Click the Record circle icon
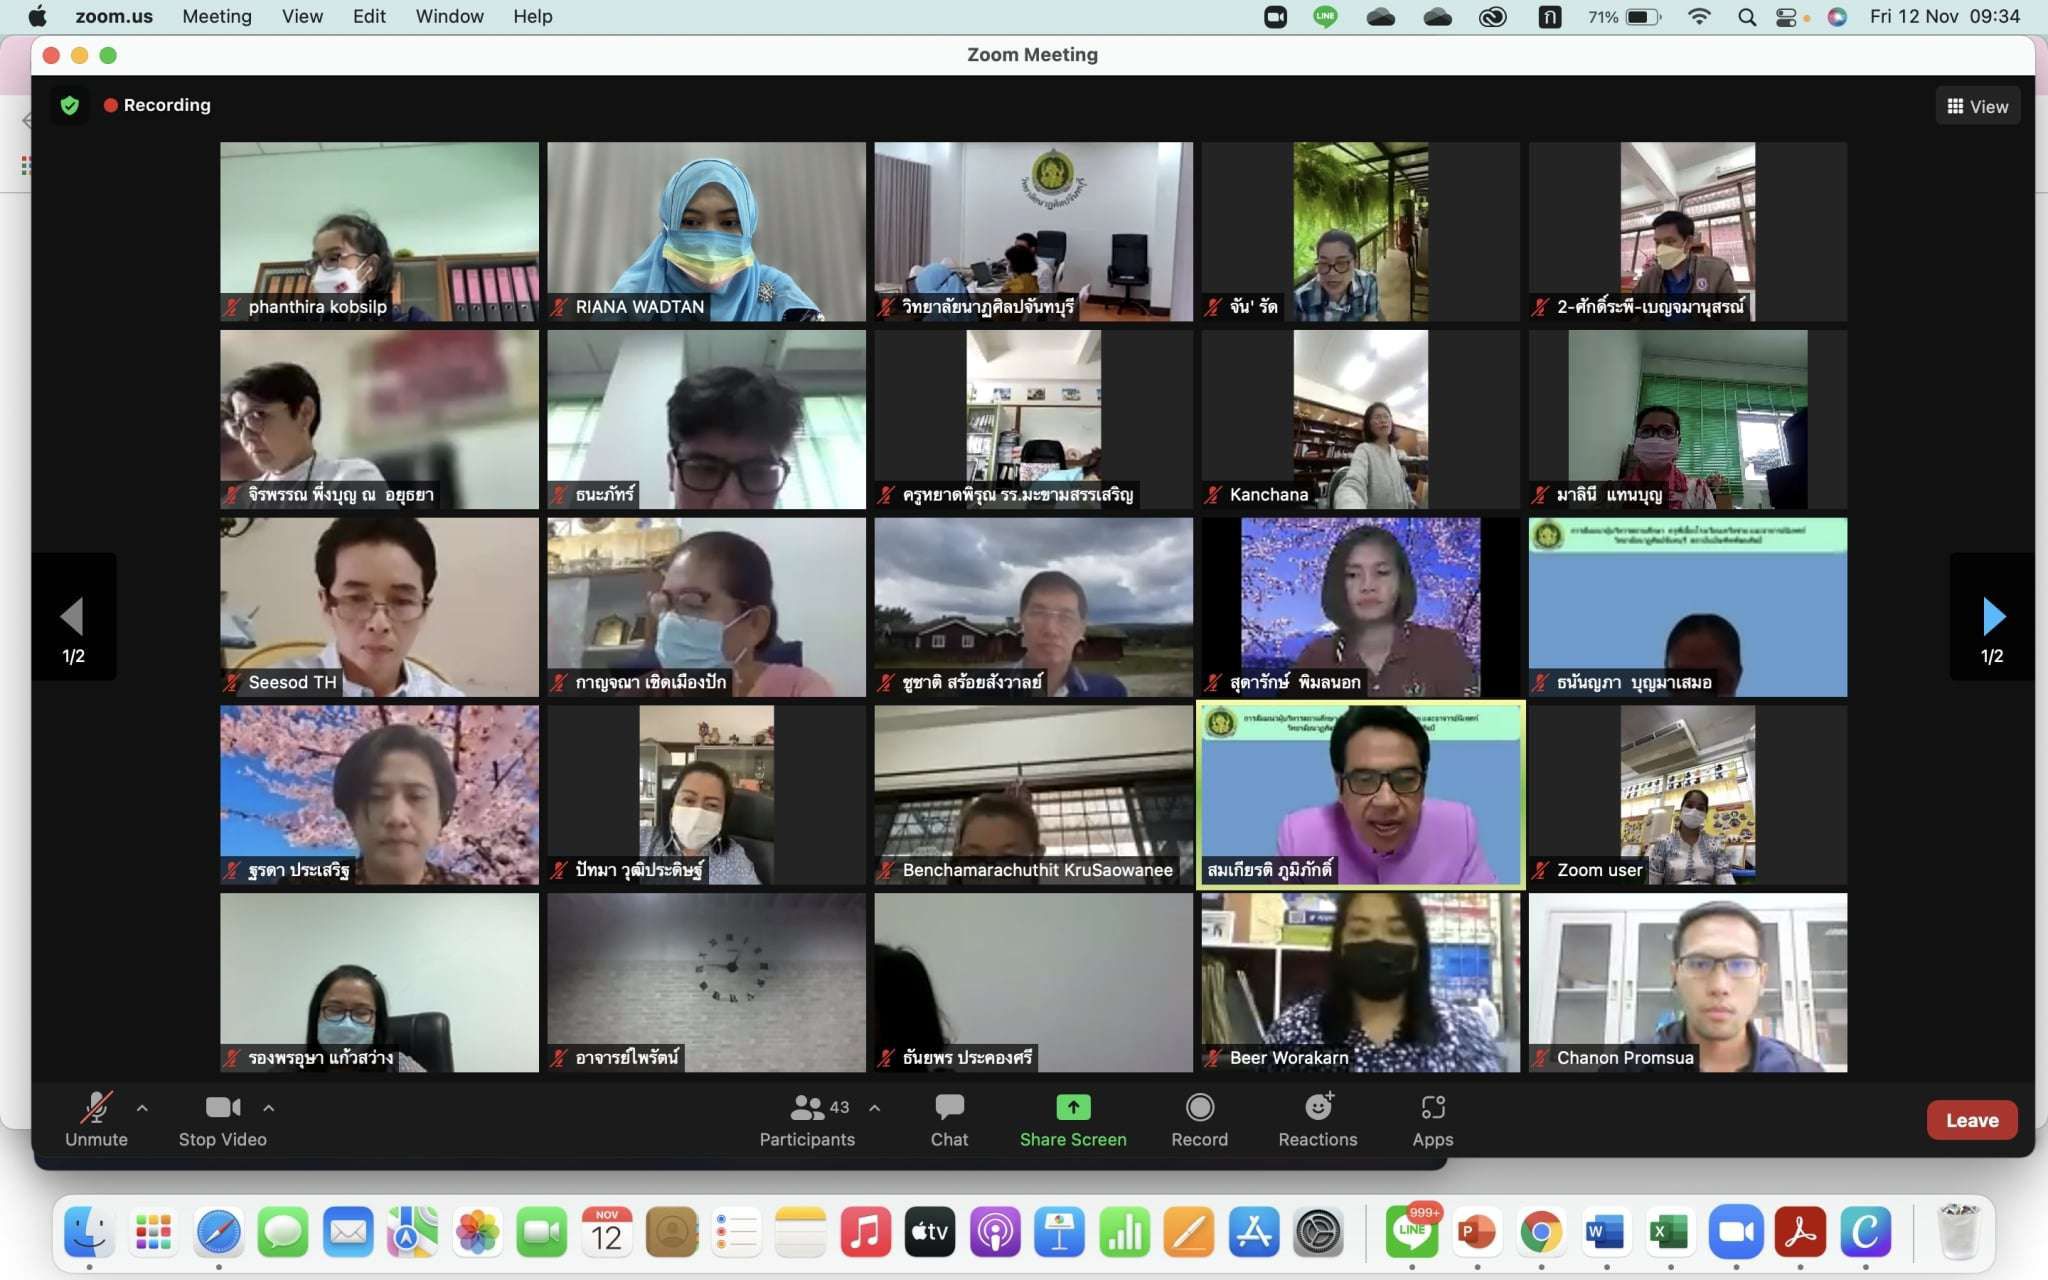The image size is (2048, 1280). (x=1199, y=1107)
